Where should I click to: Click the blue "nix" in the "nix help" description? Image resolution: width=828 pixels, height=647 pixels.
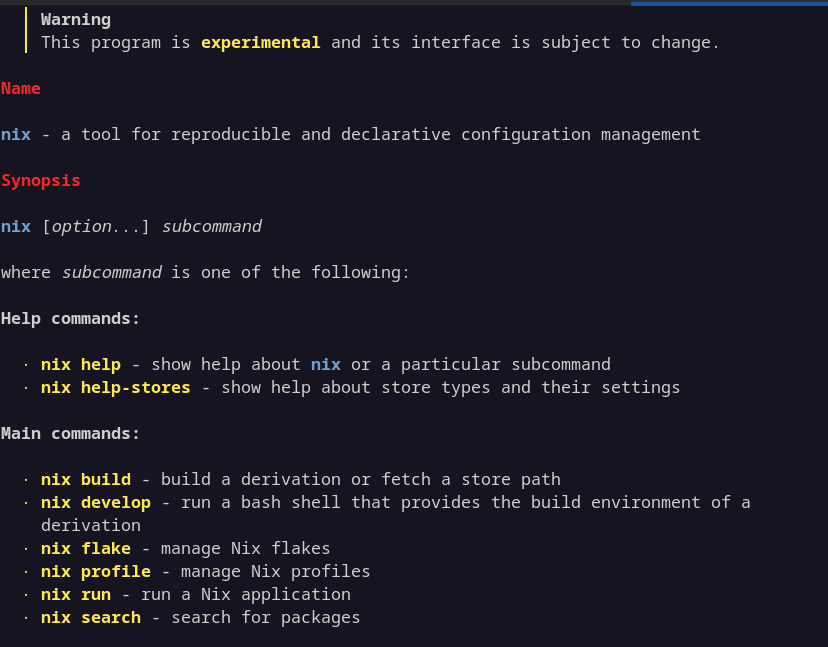point(325,365)
